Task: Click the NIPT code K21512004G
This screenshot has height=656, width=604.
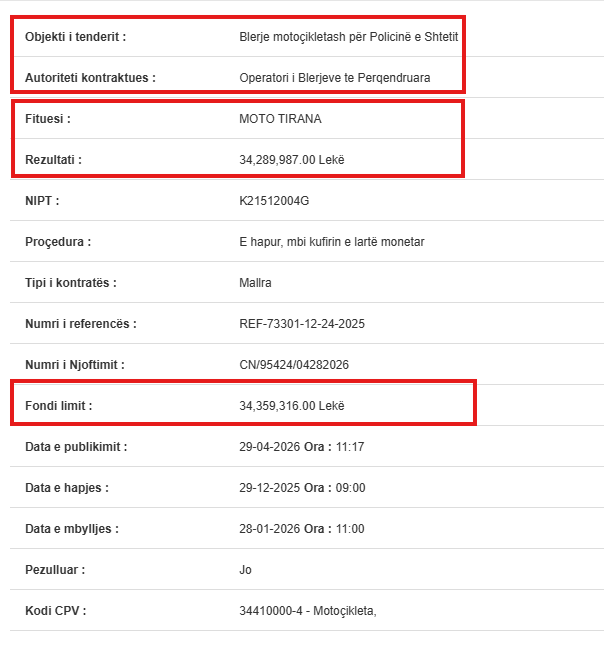Action: pos(275,200)
